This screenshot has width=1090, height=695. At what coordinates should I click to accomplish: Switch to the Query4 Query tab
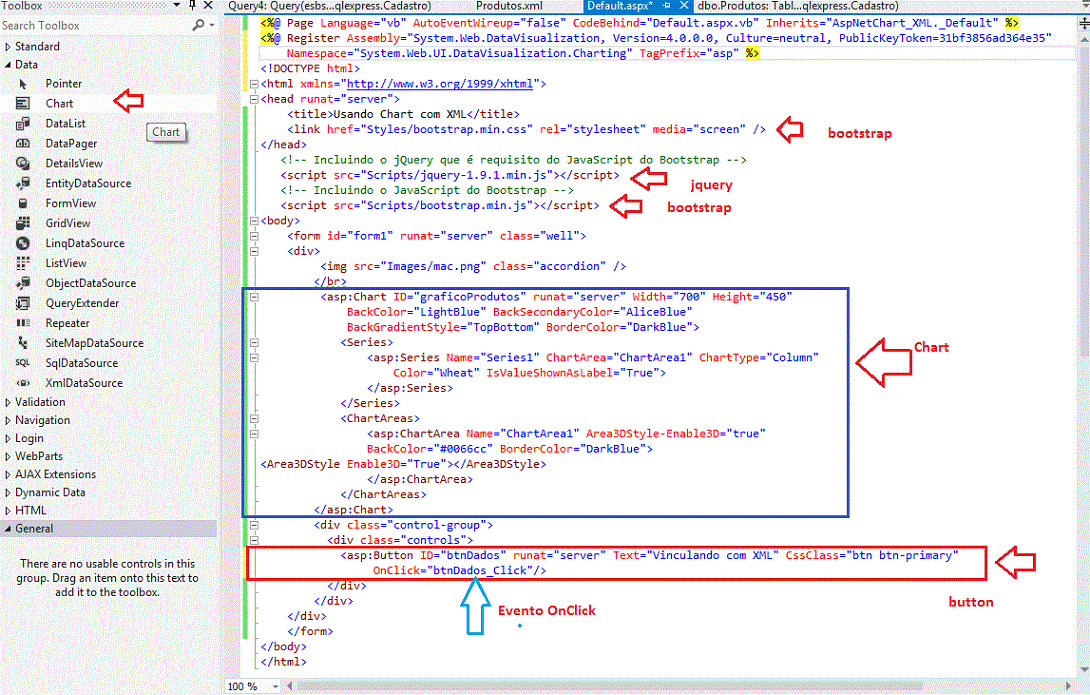coord(330,6)
